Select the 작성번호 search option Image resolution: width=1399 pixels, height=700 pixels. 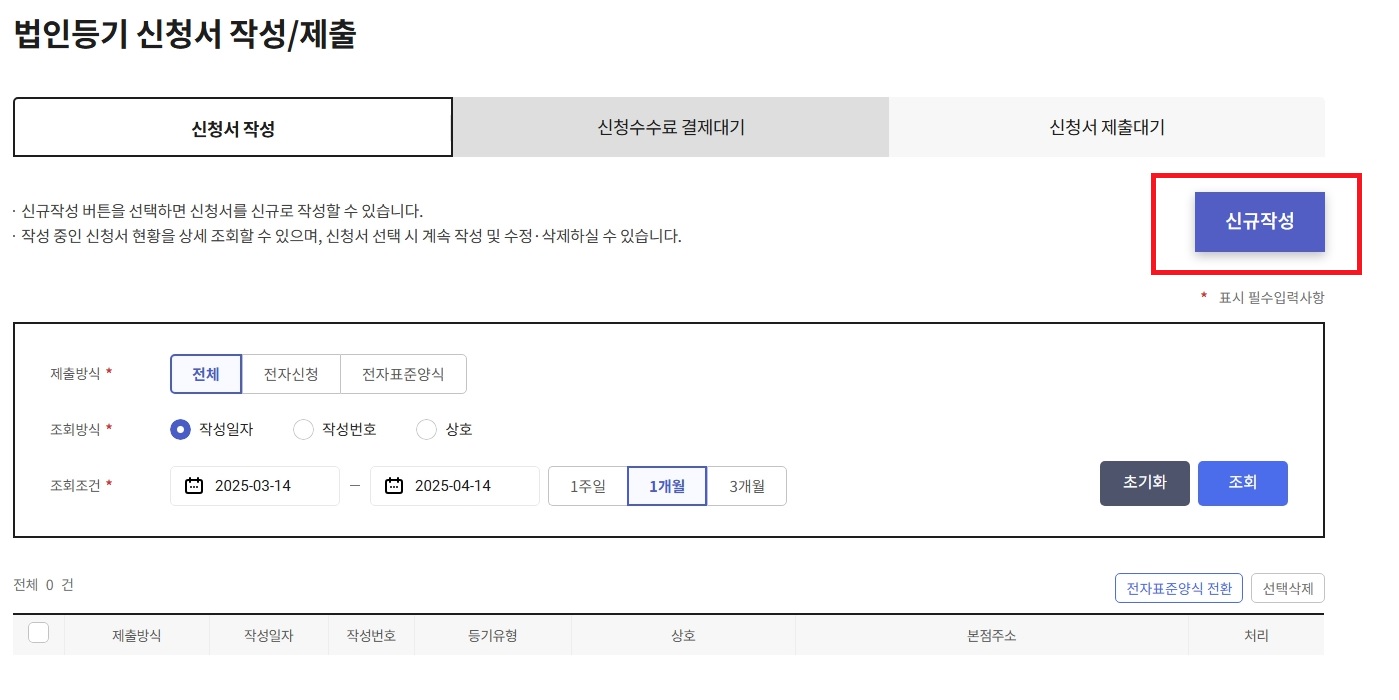click(x=303, y=428)
